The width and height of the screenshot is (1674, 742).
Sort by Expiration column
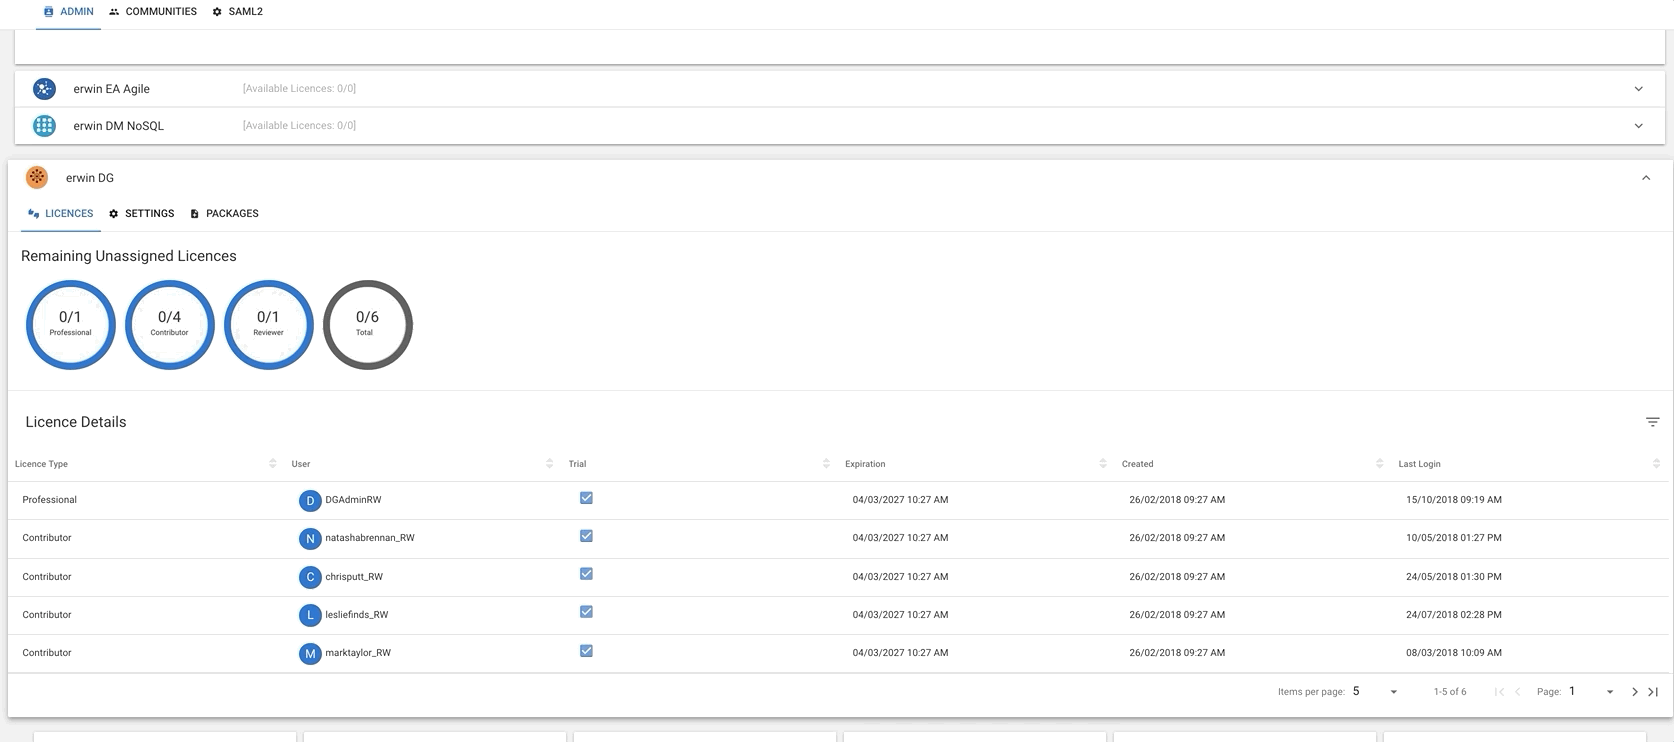pos(1103,463)
